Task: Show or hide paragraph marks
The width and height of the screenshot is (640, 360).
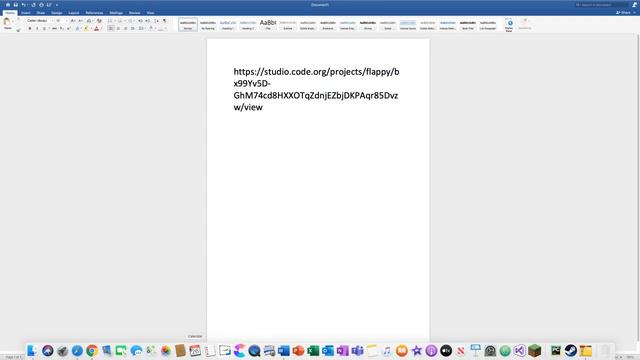Action: tap(164, 20)
